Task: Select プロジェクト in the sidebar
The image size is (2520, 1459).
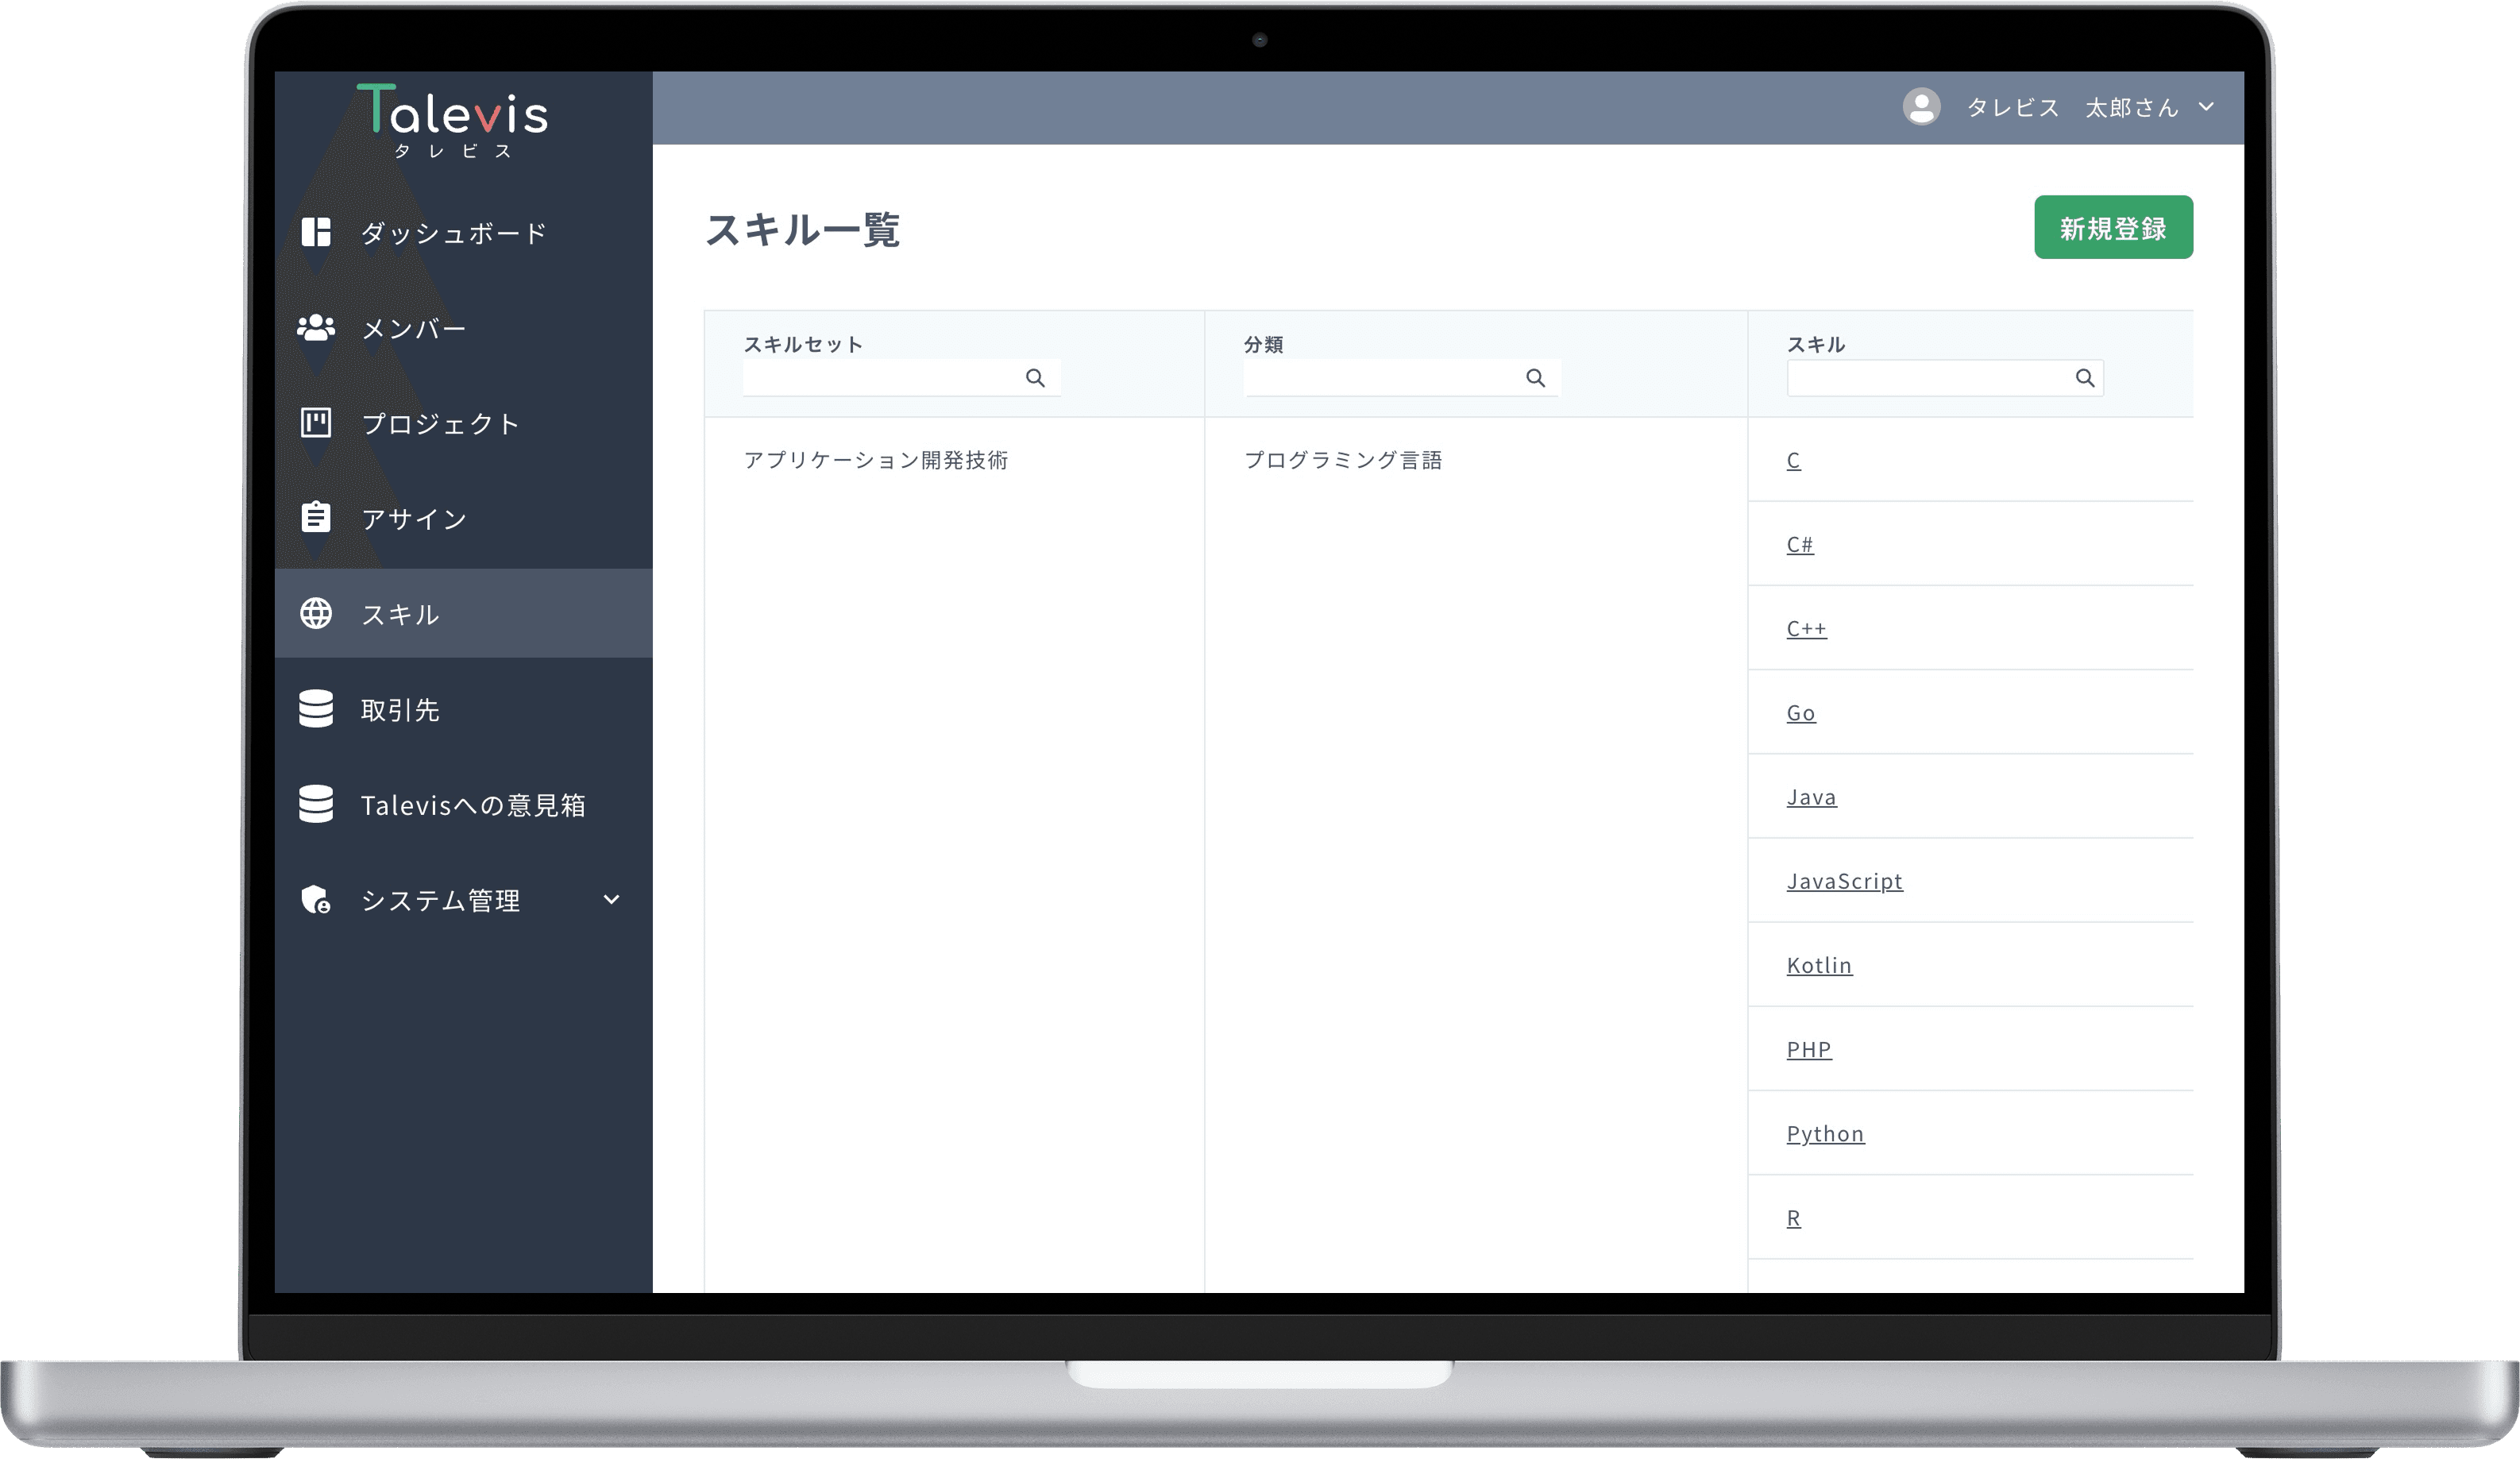Action: [x=464, y=423]
